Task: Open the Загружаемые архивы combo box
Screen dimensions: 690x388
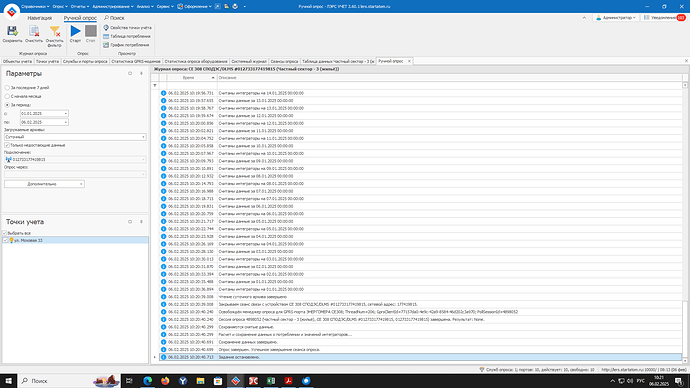Action: pyautogui.click(x=75, y=137)
